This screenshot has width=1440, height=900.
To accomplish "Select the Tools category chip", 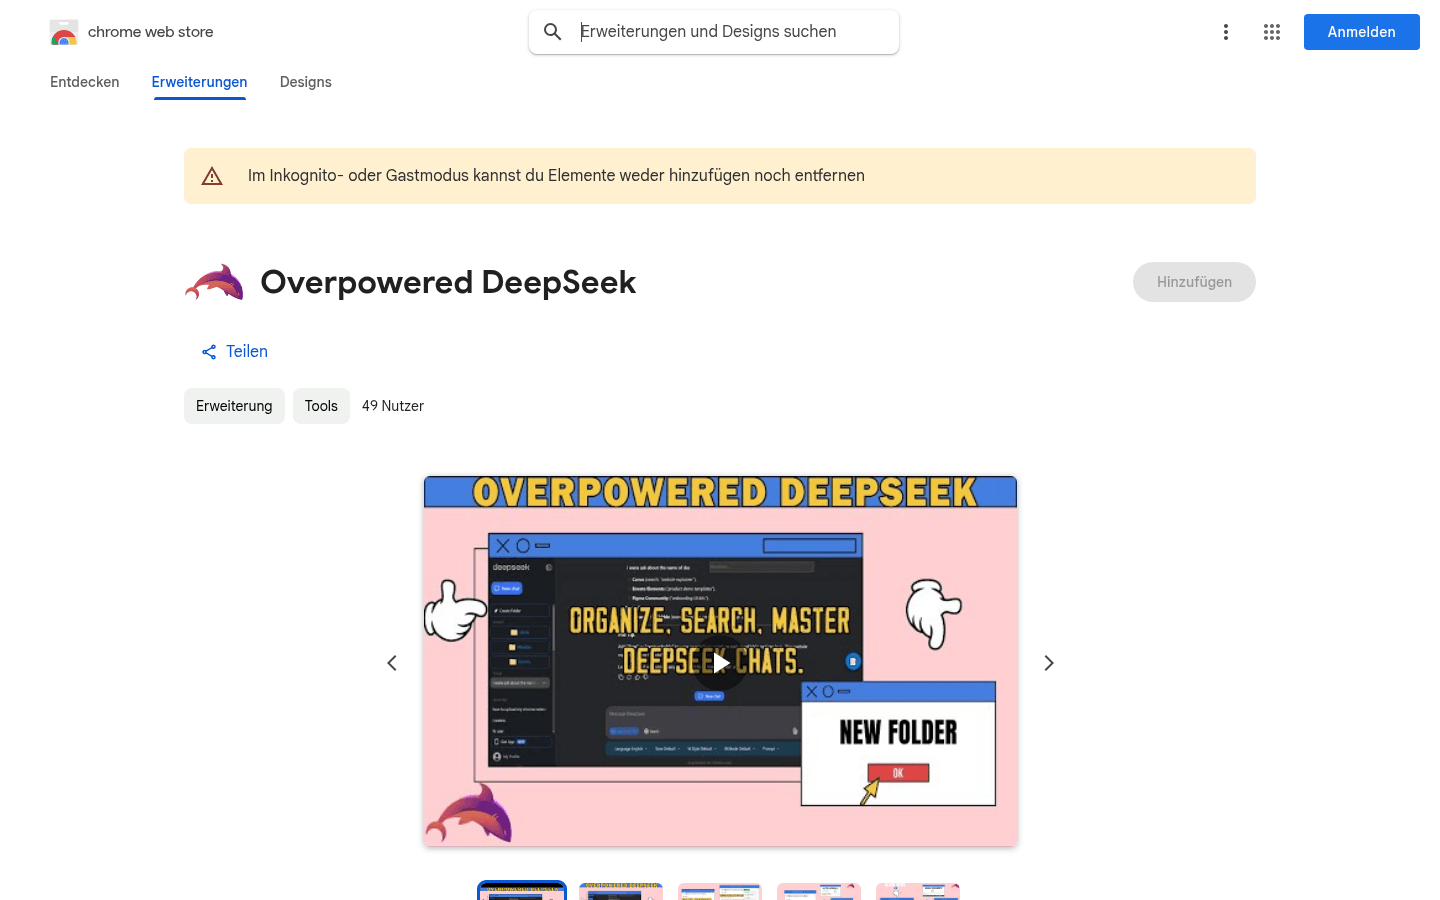I will (321, 406).
